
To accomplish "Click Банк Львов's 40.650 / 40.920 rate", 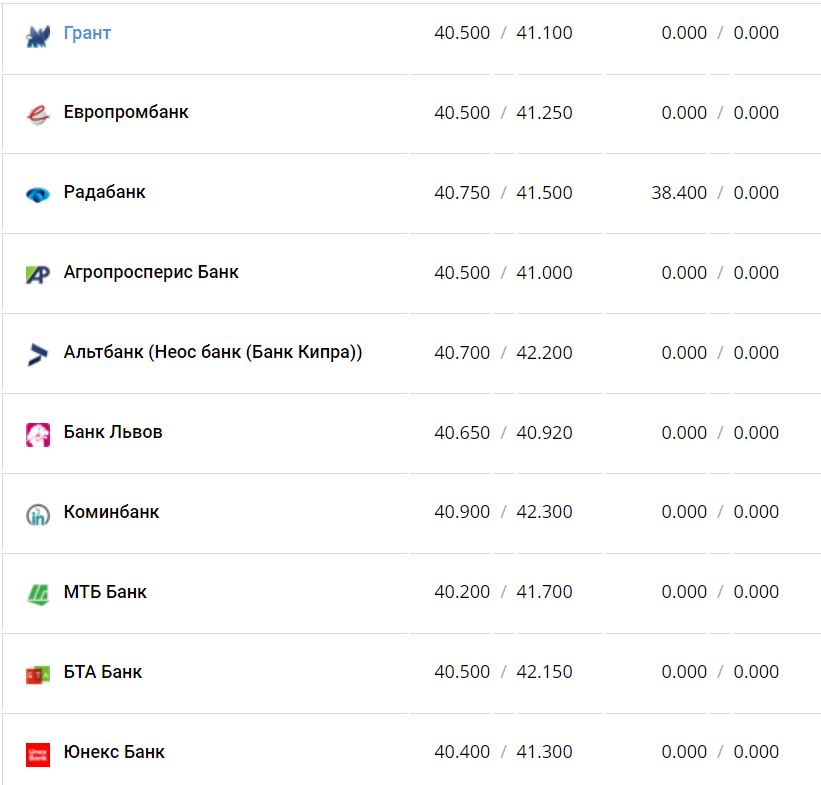I will 503,433.
